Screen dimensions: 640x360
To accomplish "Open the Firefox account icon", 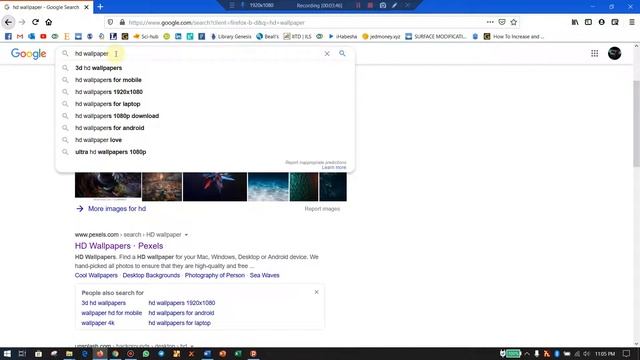I will tap(602, 22).
